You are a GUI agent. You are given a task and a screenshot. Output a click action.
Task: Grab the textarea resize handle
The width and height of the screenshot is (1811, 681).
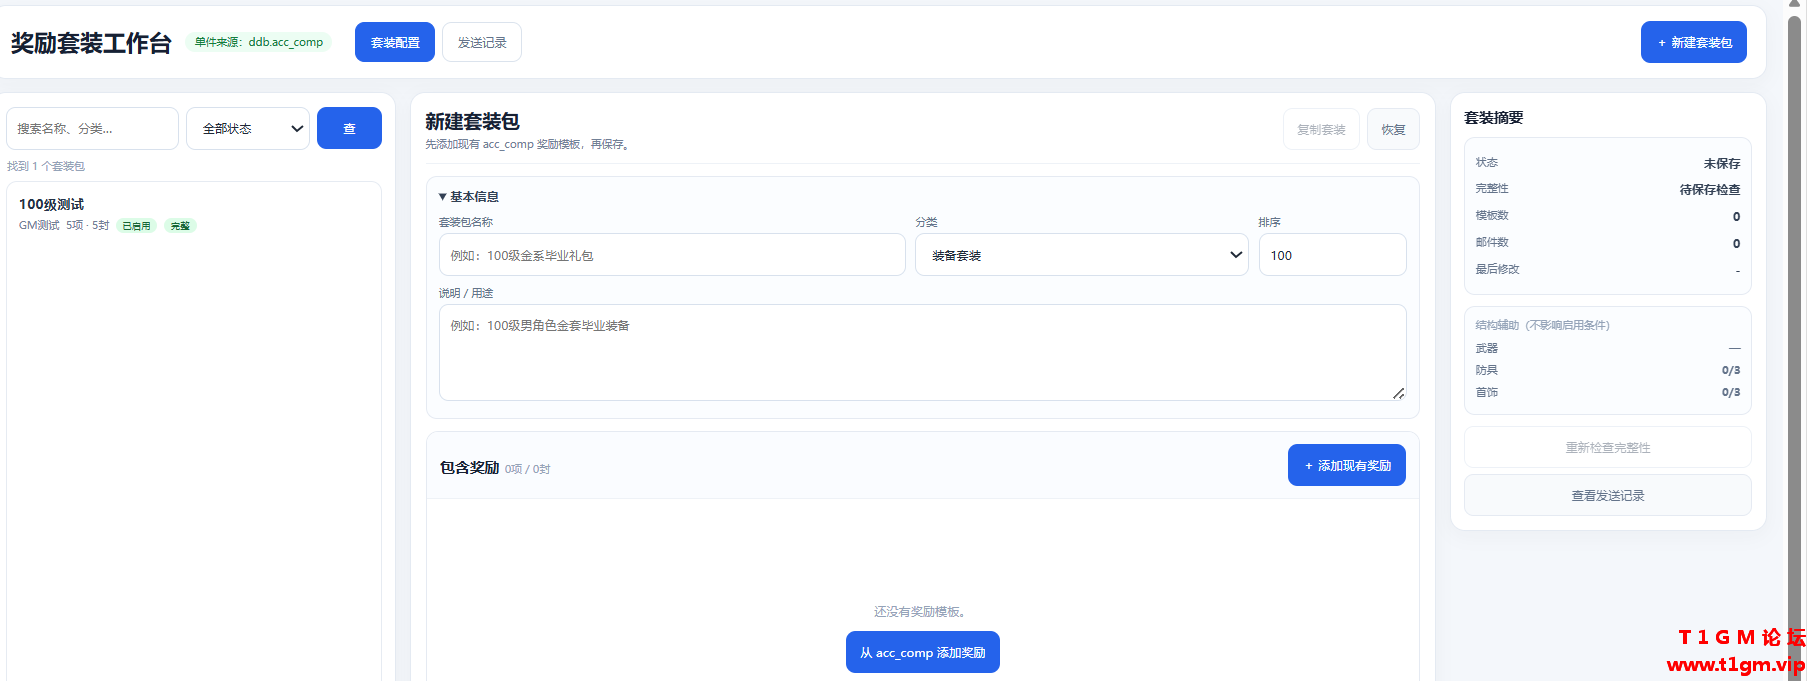coord(1398,393)
